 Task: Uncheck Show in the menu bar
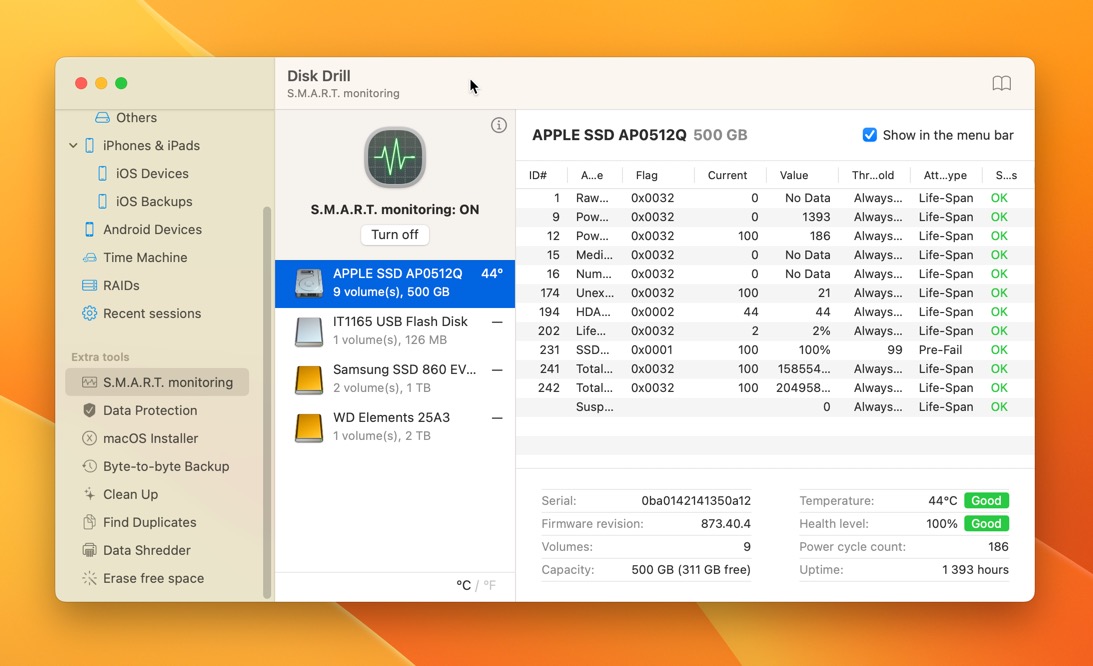869,135
